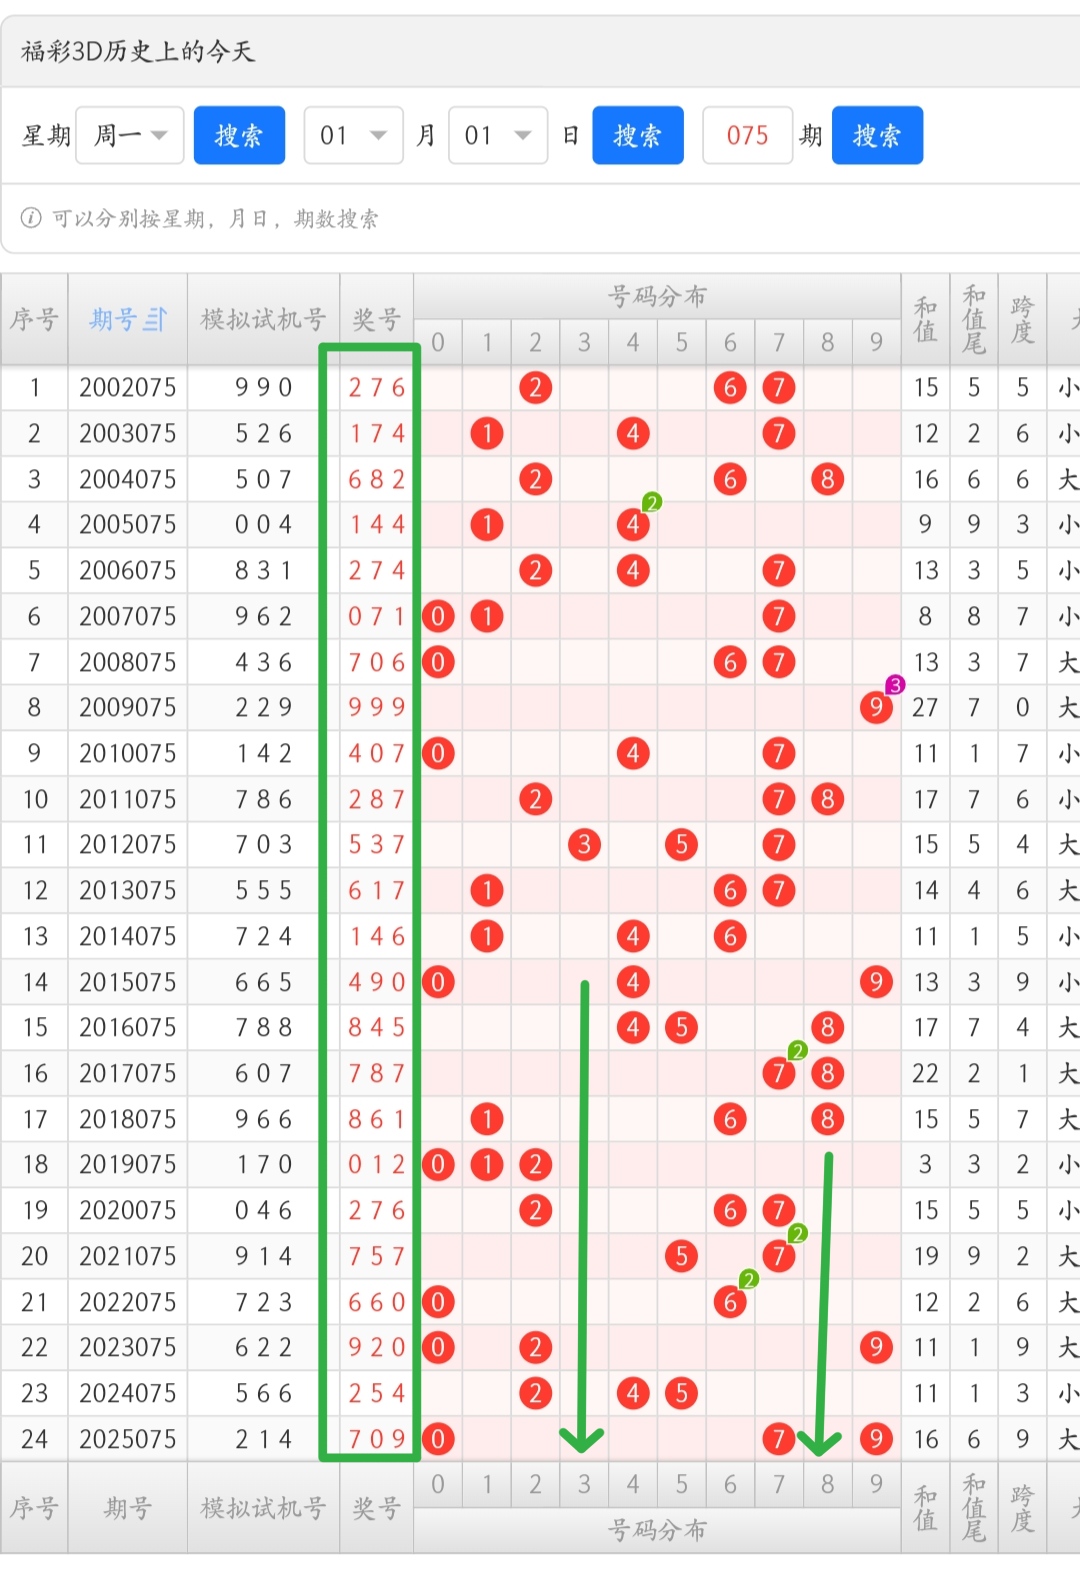Click the top 跨度 column header
Image resolution: width=1080 pixels, height=1570 pixels.
tap(1022, 319)
